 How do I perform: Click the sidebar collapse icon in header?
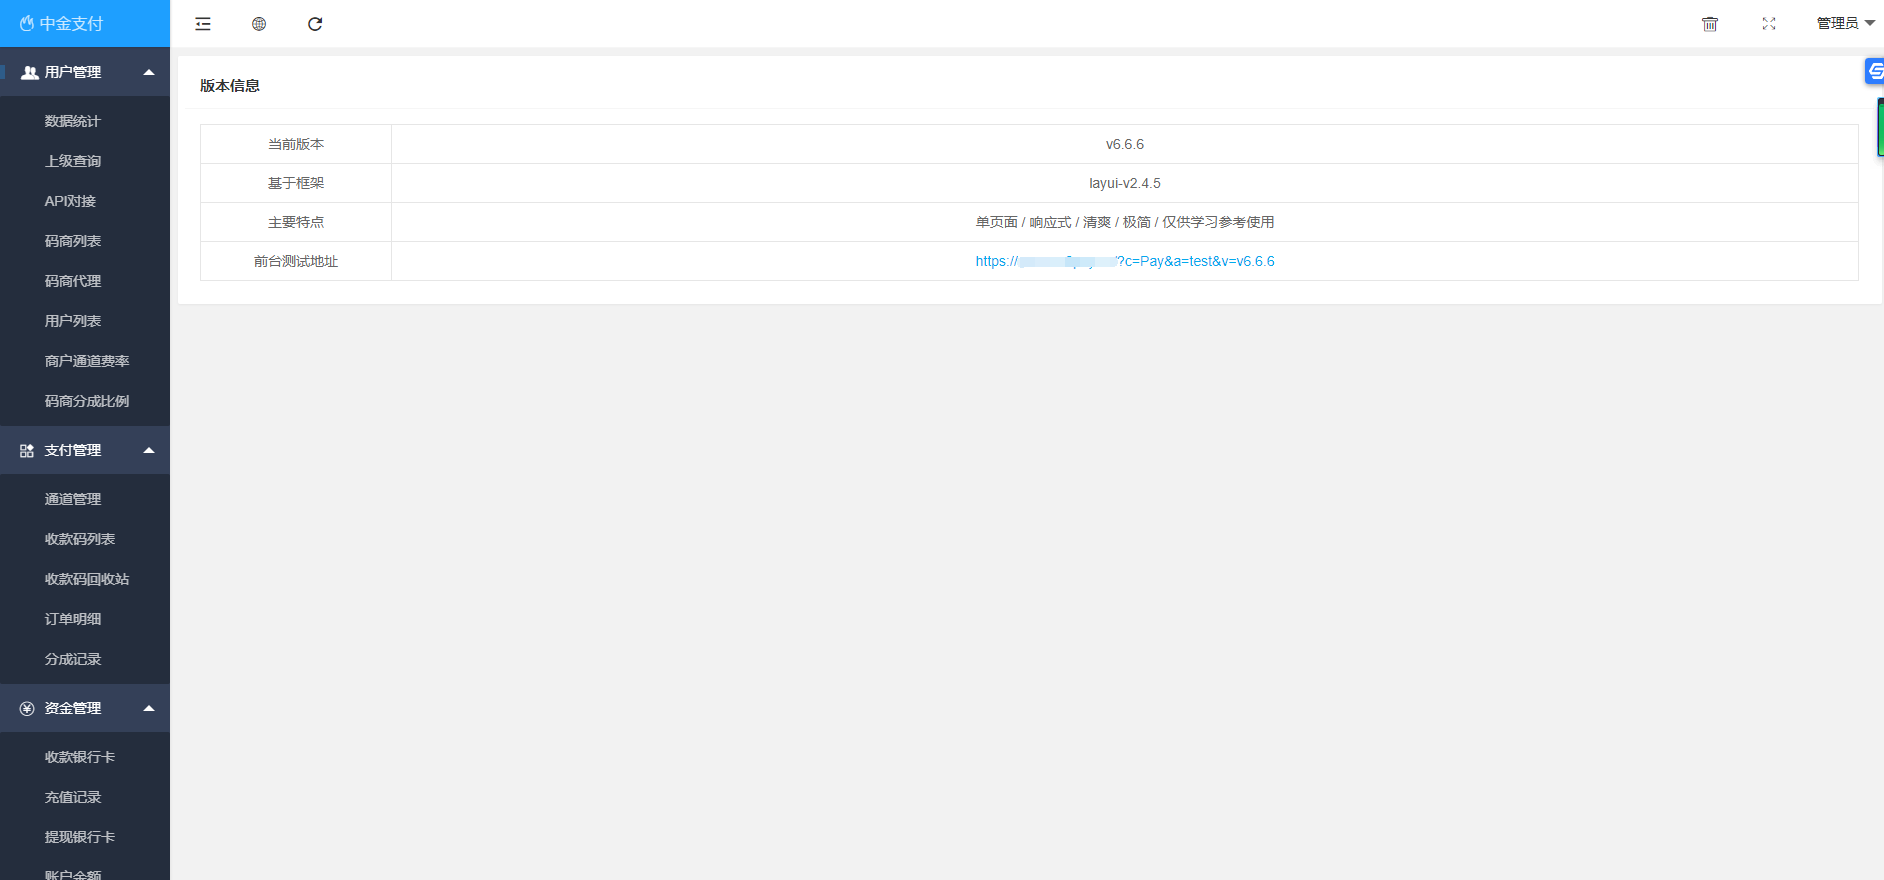[203, 24]
